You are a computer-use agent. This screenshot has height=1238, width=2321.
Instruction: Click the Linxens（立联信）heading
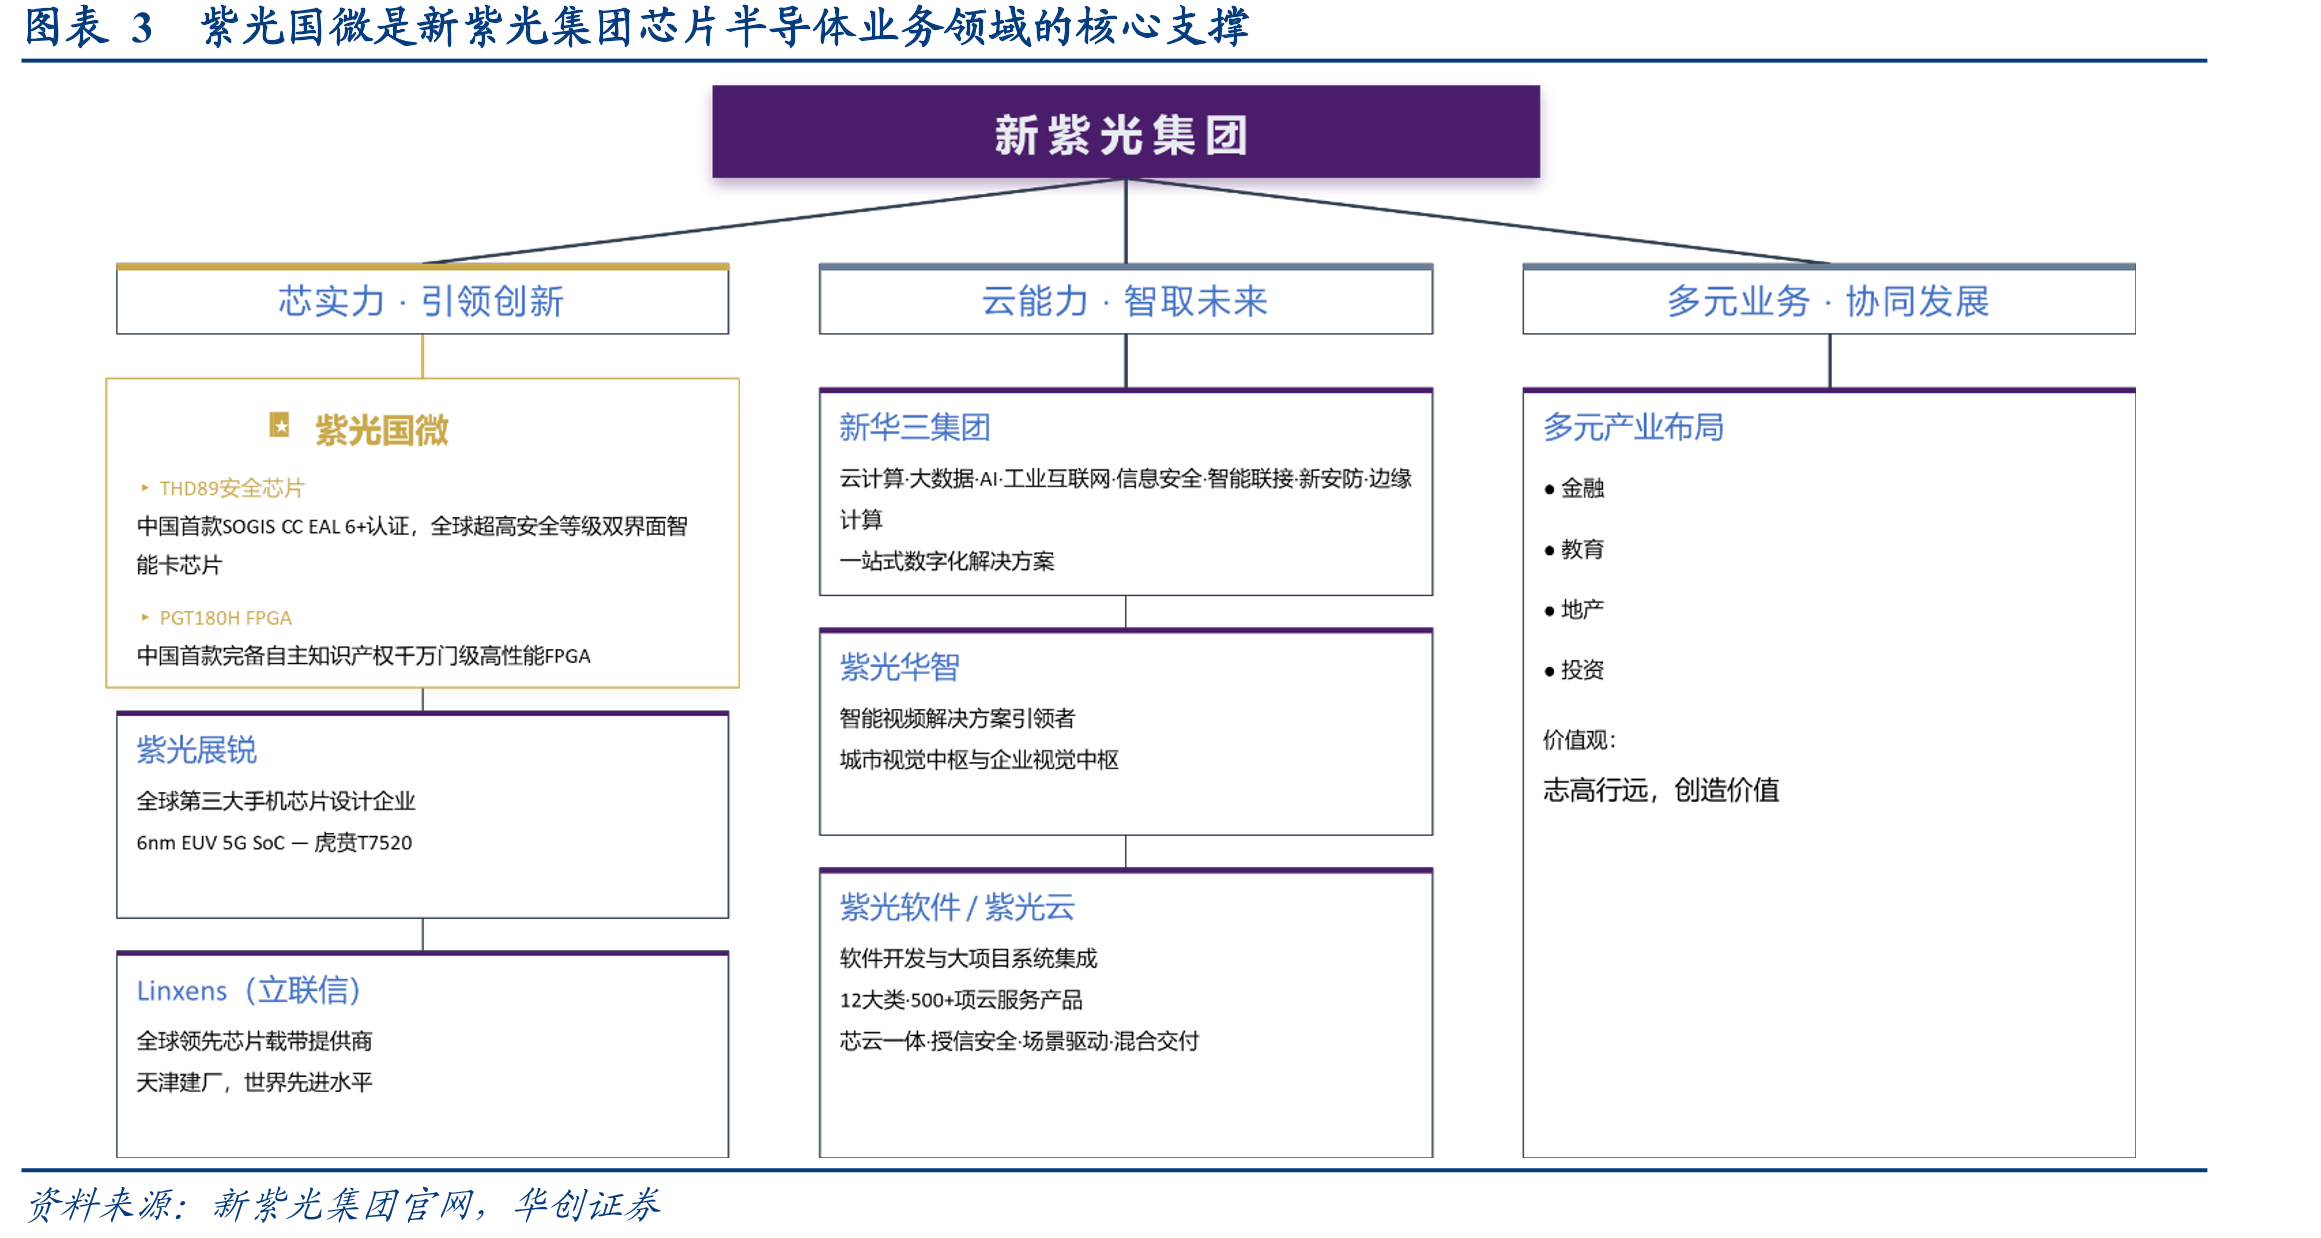pyautogui.click(x=248, y=990)
